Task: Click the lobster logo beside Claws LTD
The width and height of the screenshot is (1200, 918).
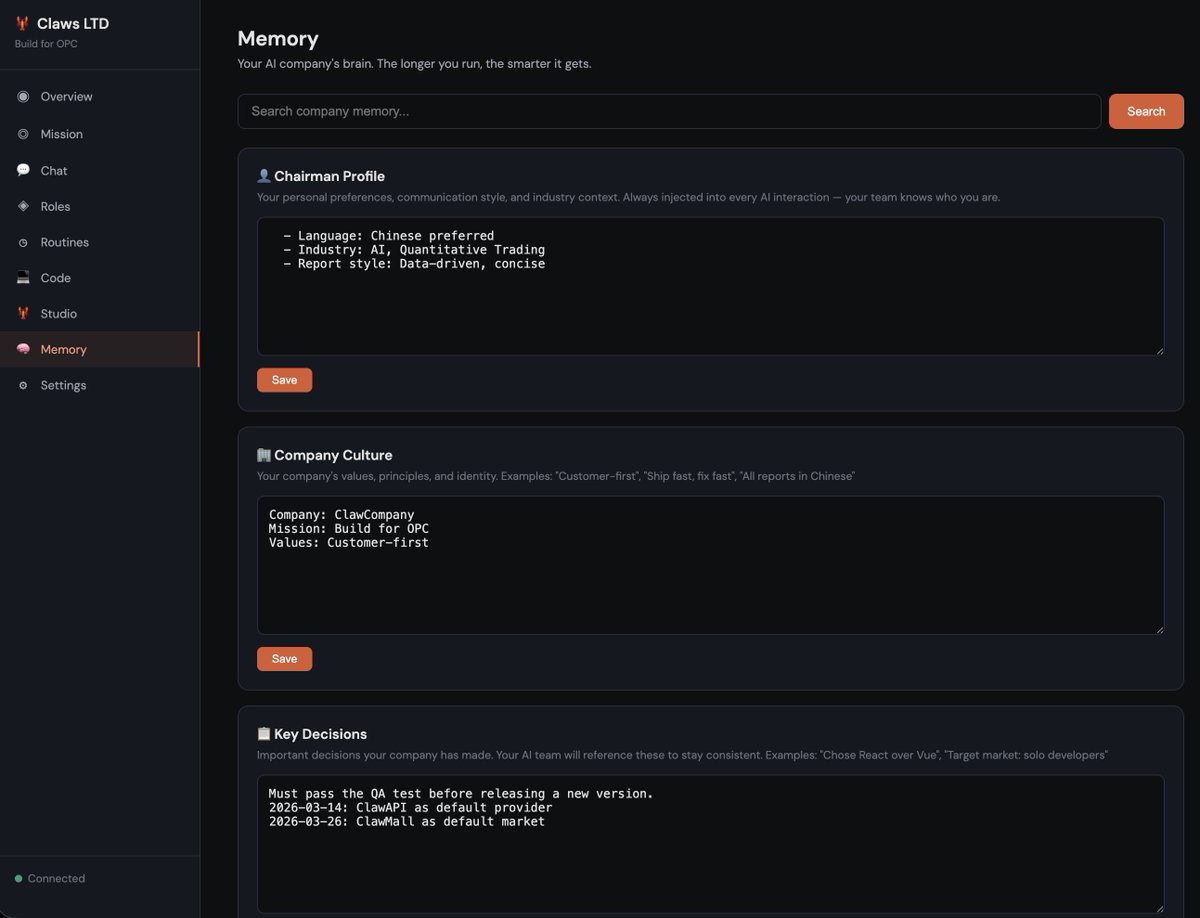Action: pos(22,24)
